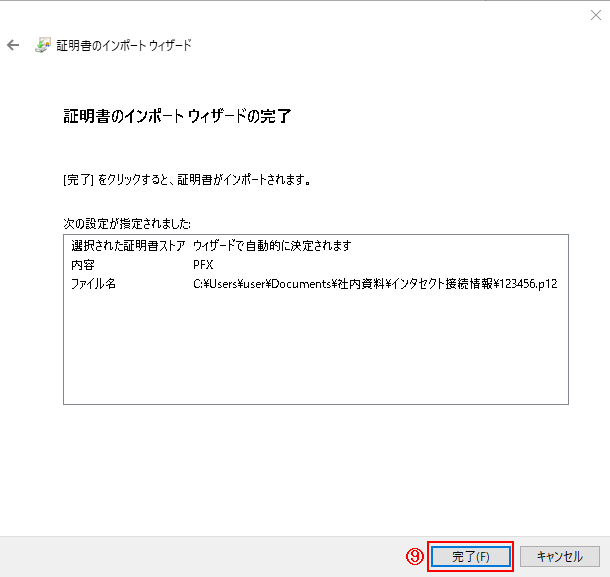Viewport: 610px width, 577px height.
Task: Click the blank title bar area
Action: 300,15
